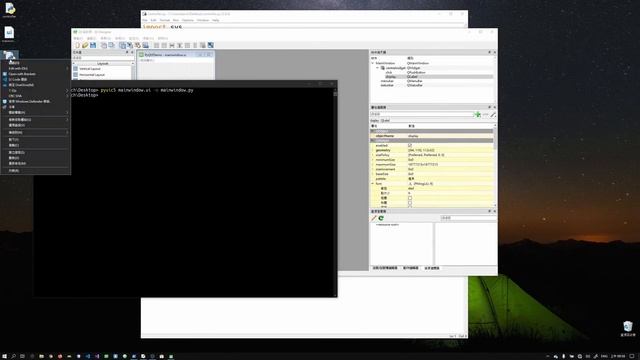Click the Vertical Layout widget icon
The image size is (640, 360).
pos(76,69)
